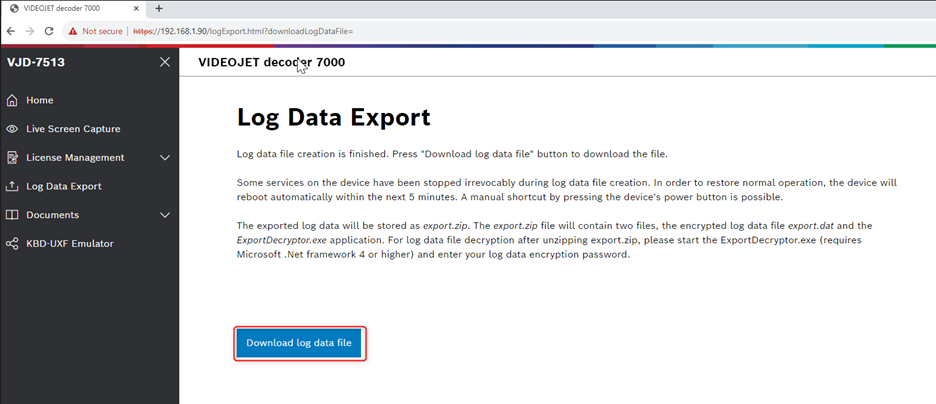The height and width of the screenshot is (404, 936).
Task: Expand the Documents chevron
Action: (165, 215)
